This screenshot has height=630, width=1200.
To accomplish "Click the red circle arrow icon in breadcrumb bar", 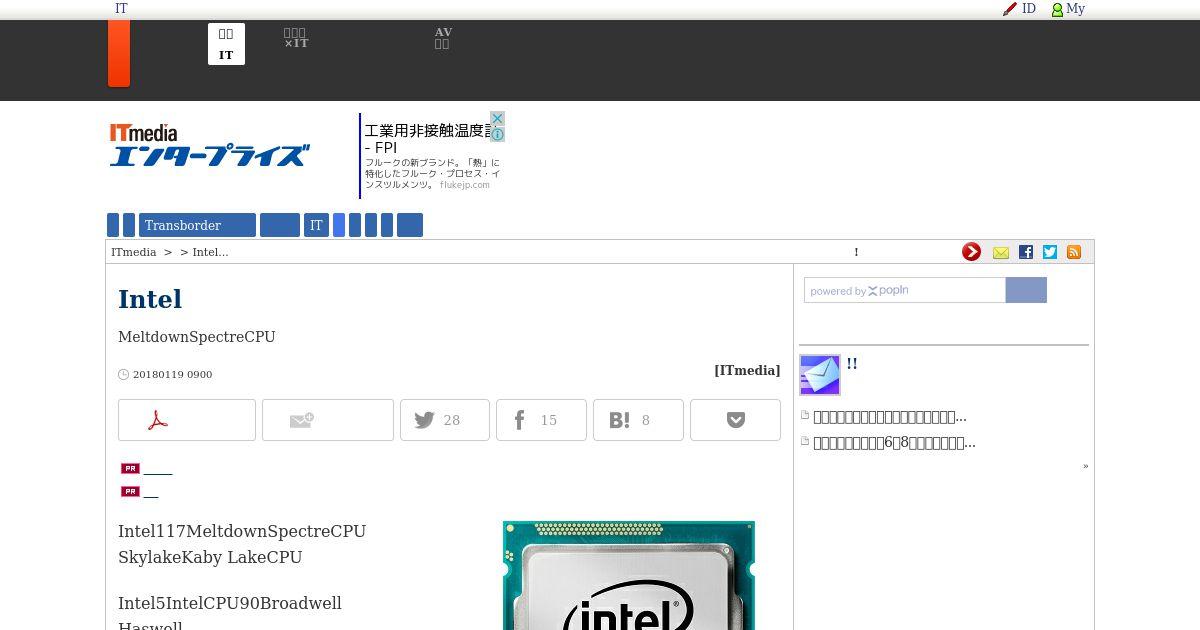I will tap(971, 252).
